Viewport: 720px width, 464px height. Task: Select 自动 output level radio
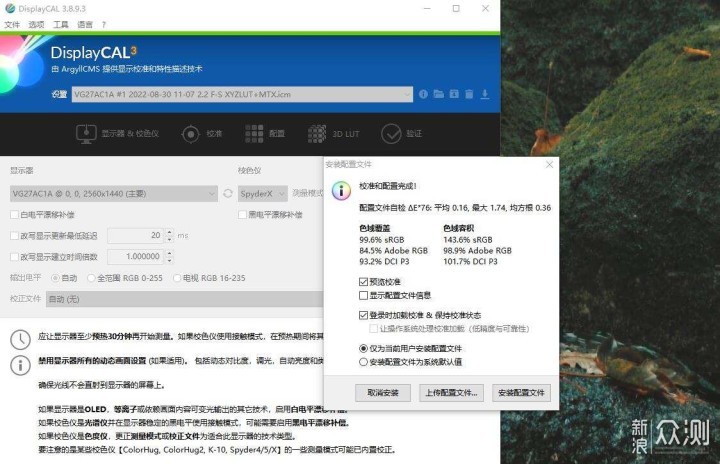pos(55,278)
